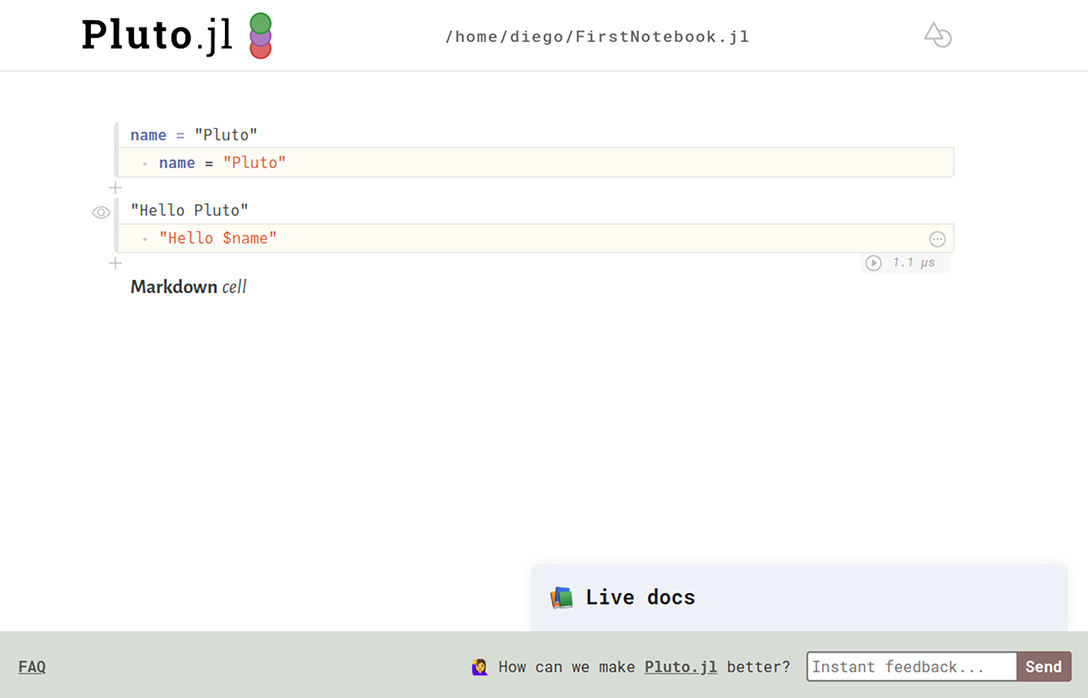1088x698 pixels.
Task: Click the "Hello Pluto" cell output
Action: pyautogui.click(x=189, y=210)
